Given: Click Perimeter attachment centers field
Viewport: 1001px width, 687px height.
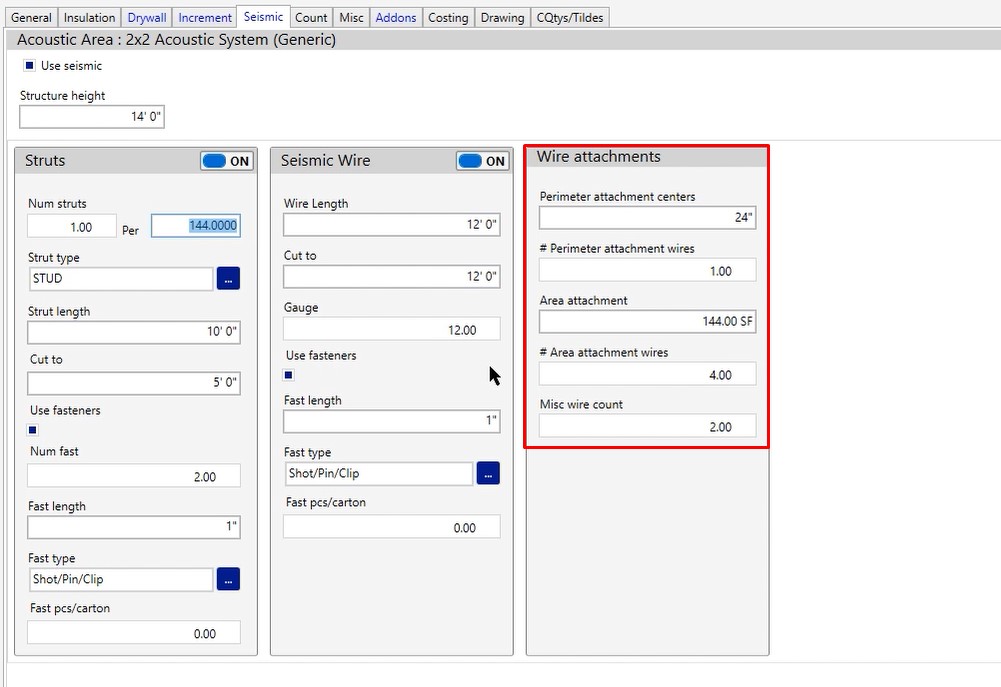Looking at the screenshot, I should coord(647,217).
